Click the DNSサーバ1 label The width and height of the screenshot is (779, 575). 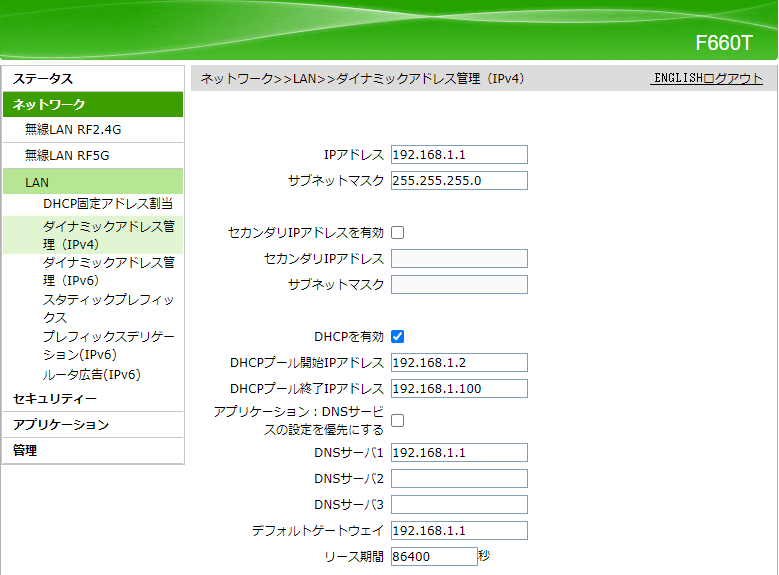349,452
